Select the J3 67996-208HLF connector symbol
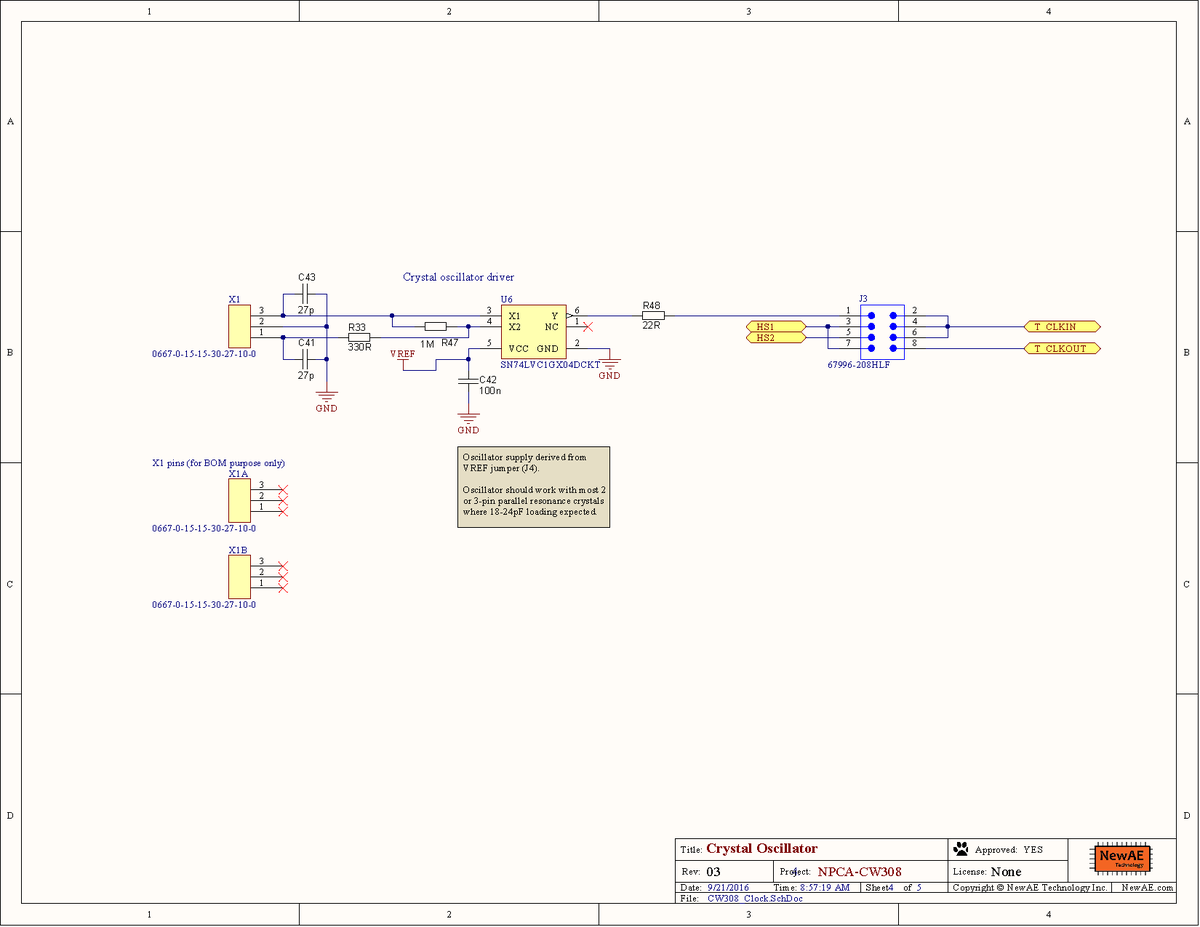Image resolution: width=1200 pixels, height=927 pixels. (880, 332)
